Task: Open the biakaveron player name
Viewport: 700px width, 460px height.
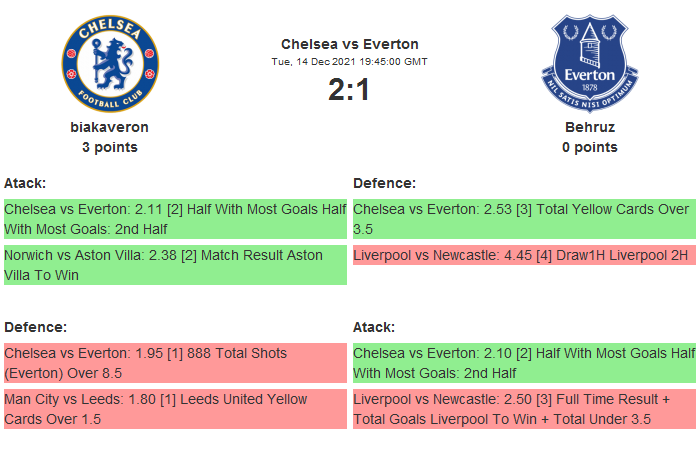Action: click(110, 127)
